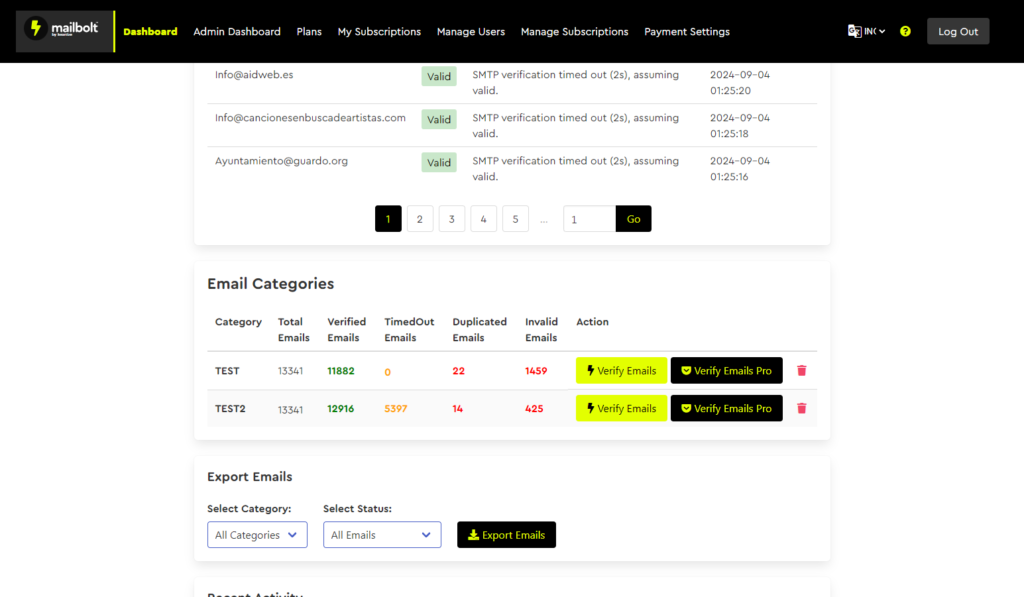This screenshot has height=597, width=1024.
Task: Click the Mailbolt lightning bolt logo
Action: pos(35,30)
